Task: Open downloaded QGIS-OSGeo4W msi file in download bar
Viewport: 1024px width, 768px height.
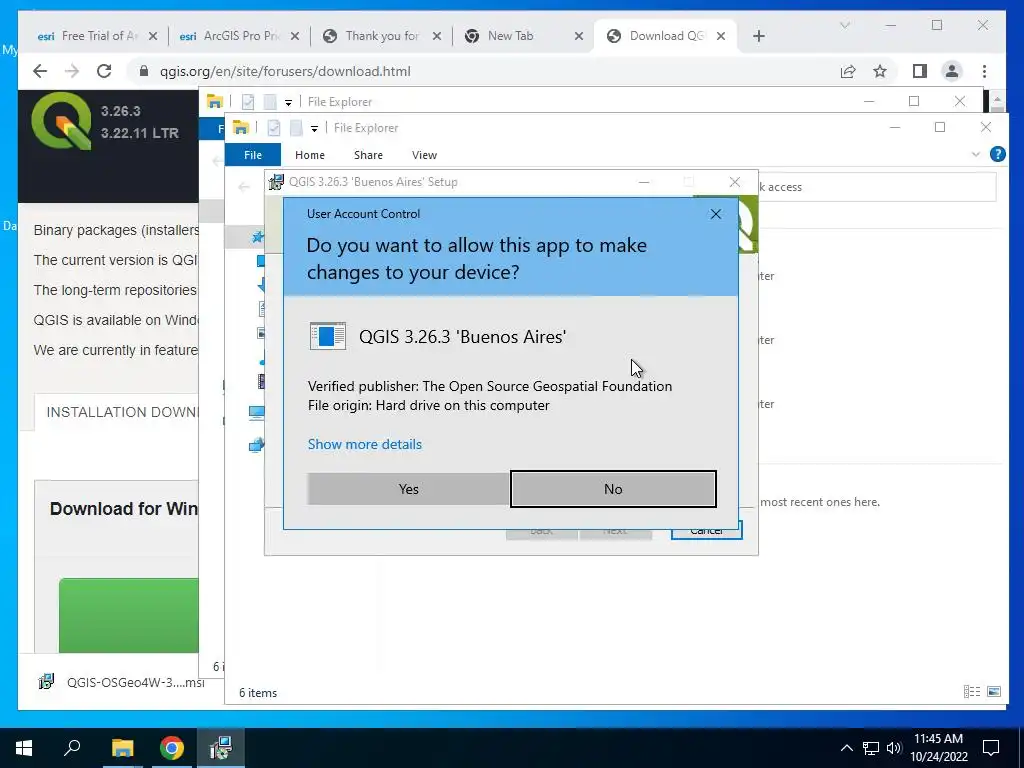Action: point(121,682)
